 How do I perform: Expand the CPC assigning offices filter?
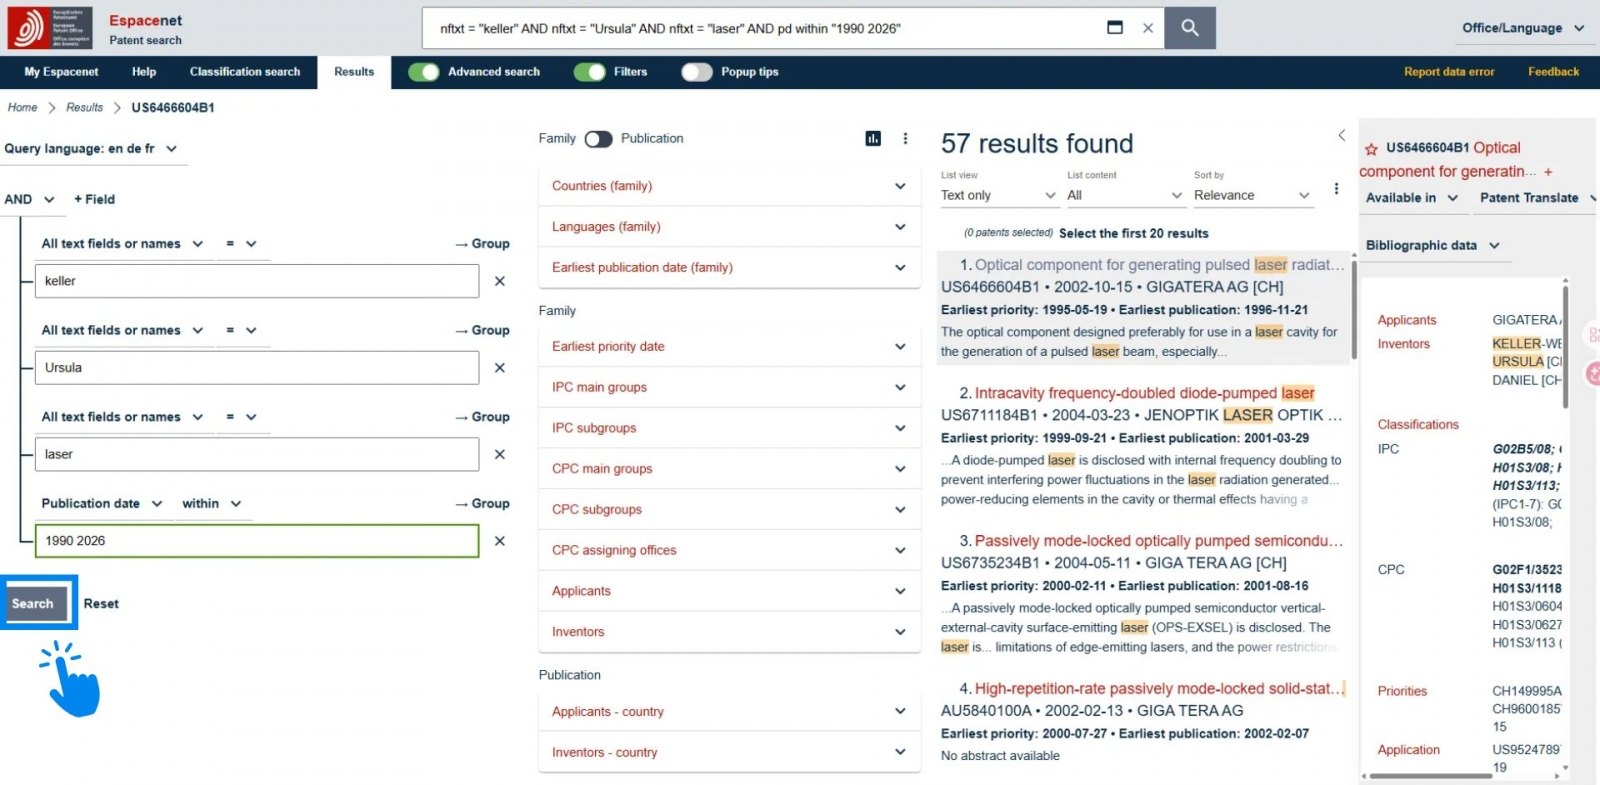click(729, 551)
